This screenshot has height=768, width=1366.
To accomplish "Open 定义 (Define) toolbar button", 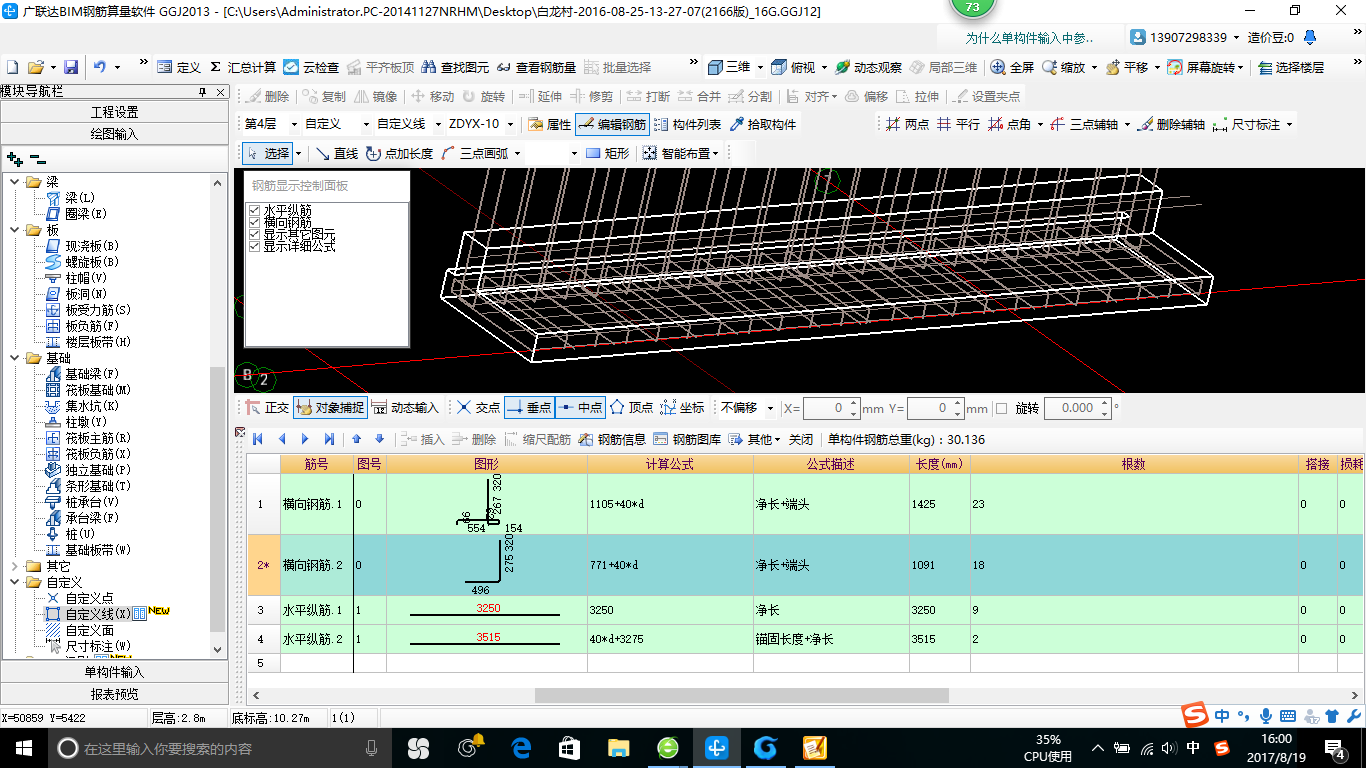I will point(179,67).
